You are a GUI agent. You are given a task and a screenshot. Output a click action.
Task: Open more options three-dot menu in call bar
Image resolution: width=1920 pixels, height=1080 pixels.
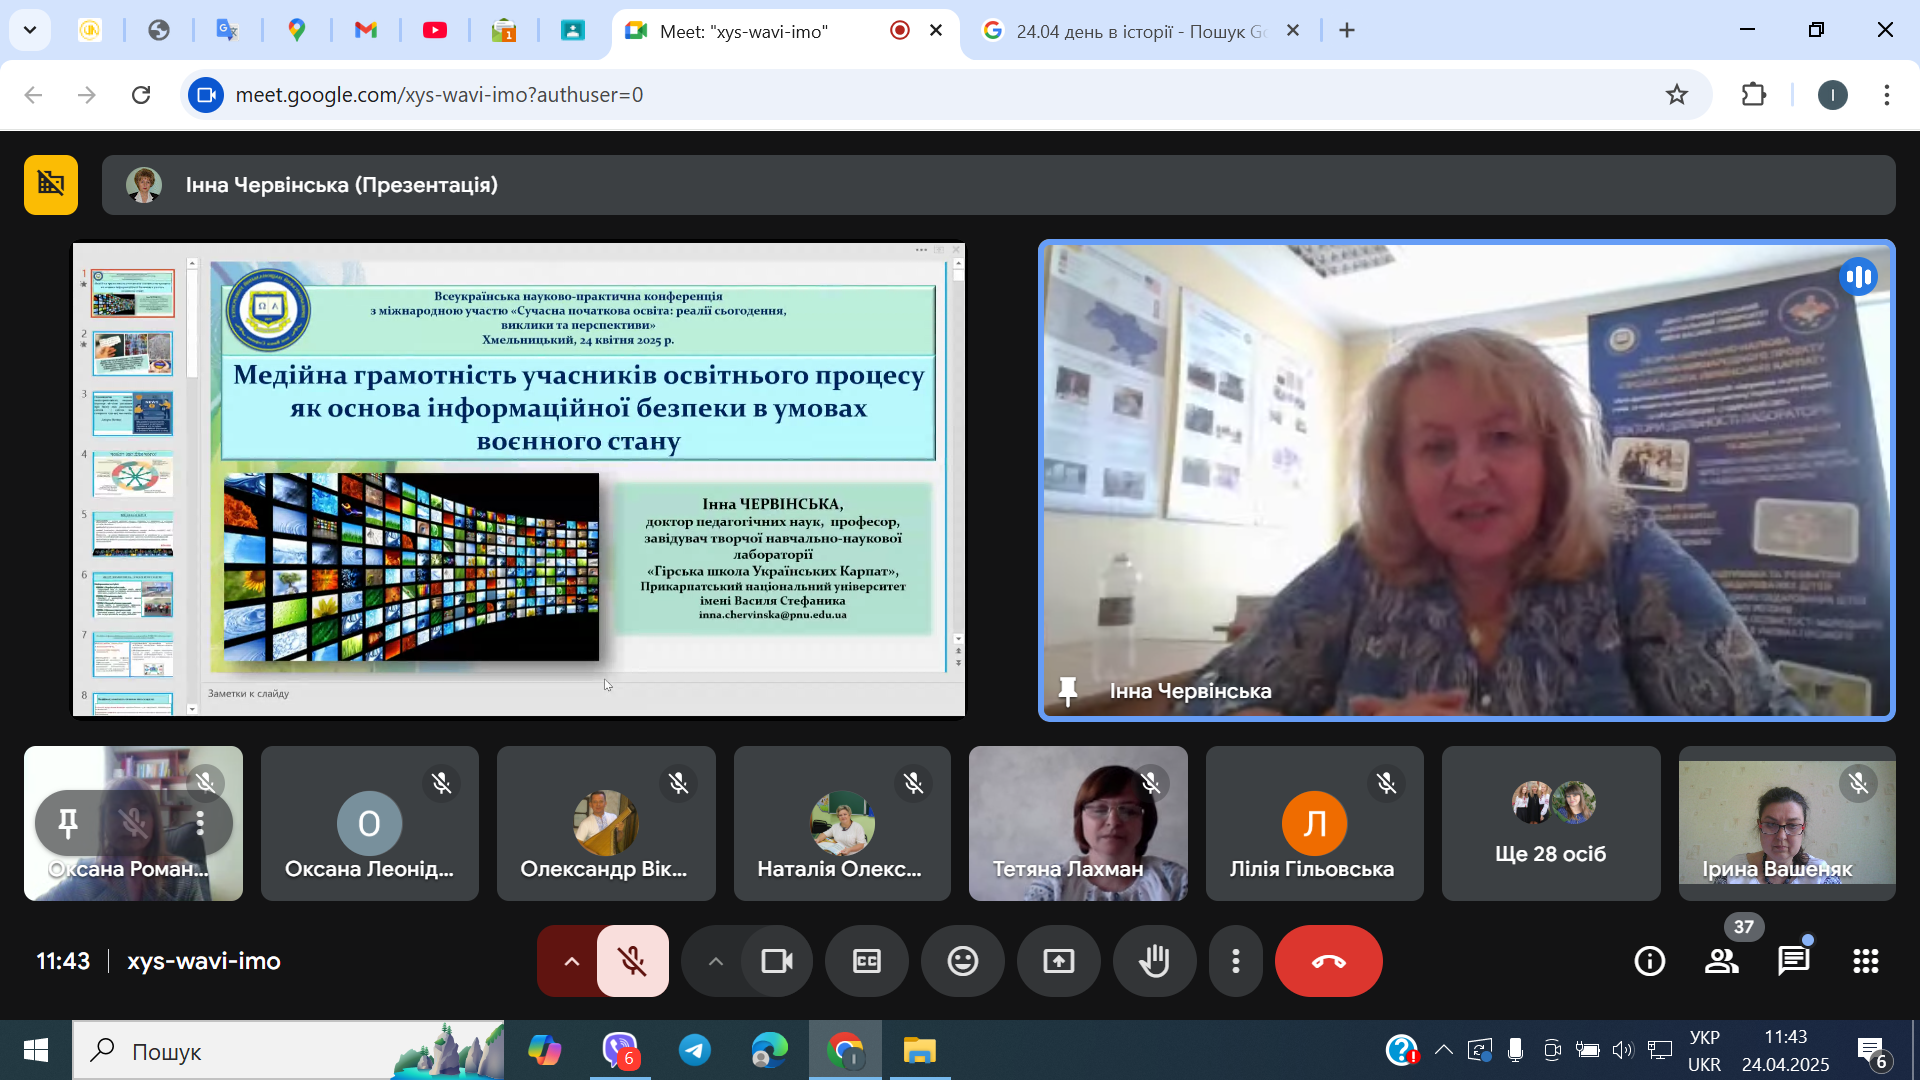pos(1236,961)
